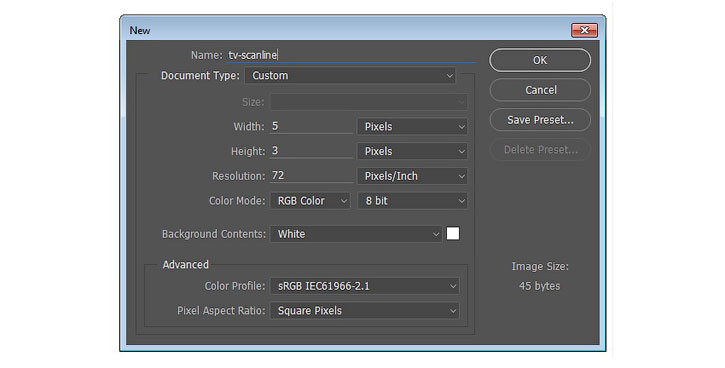Click the Name field containing tv-scanline
Screen dimensions: 725x368
(351, 55)
